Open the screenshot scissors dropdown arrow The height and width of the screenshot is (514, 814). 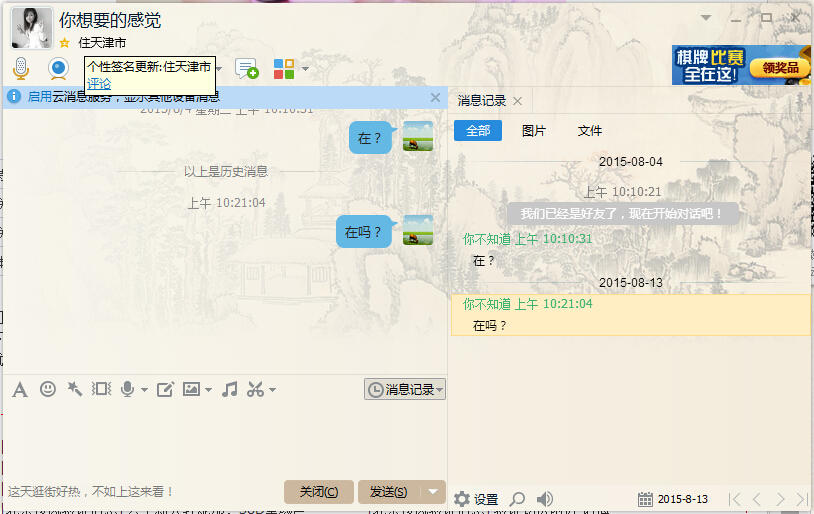tap(272, 390)
